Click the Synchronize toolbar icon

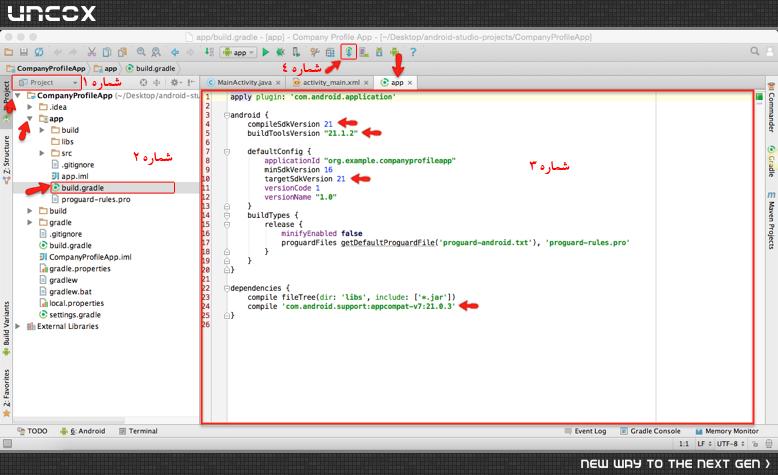coord(38,52)
